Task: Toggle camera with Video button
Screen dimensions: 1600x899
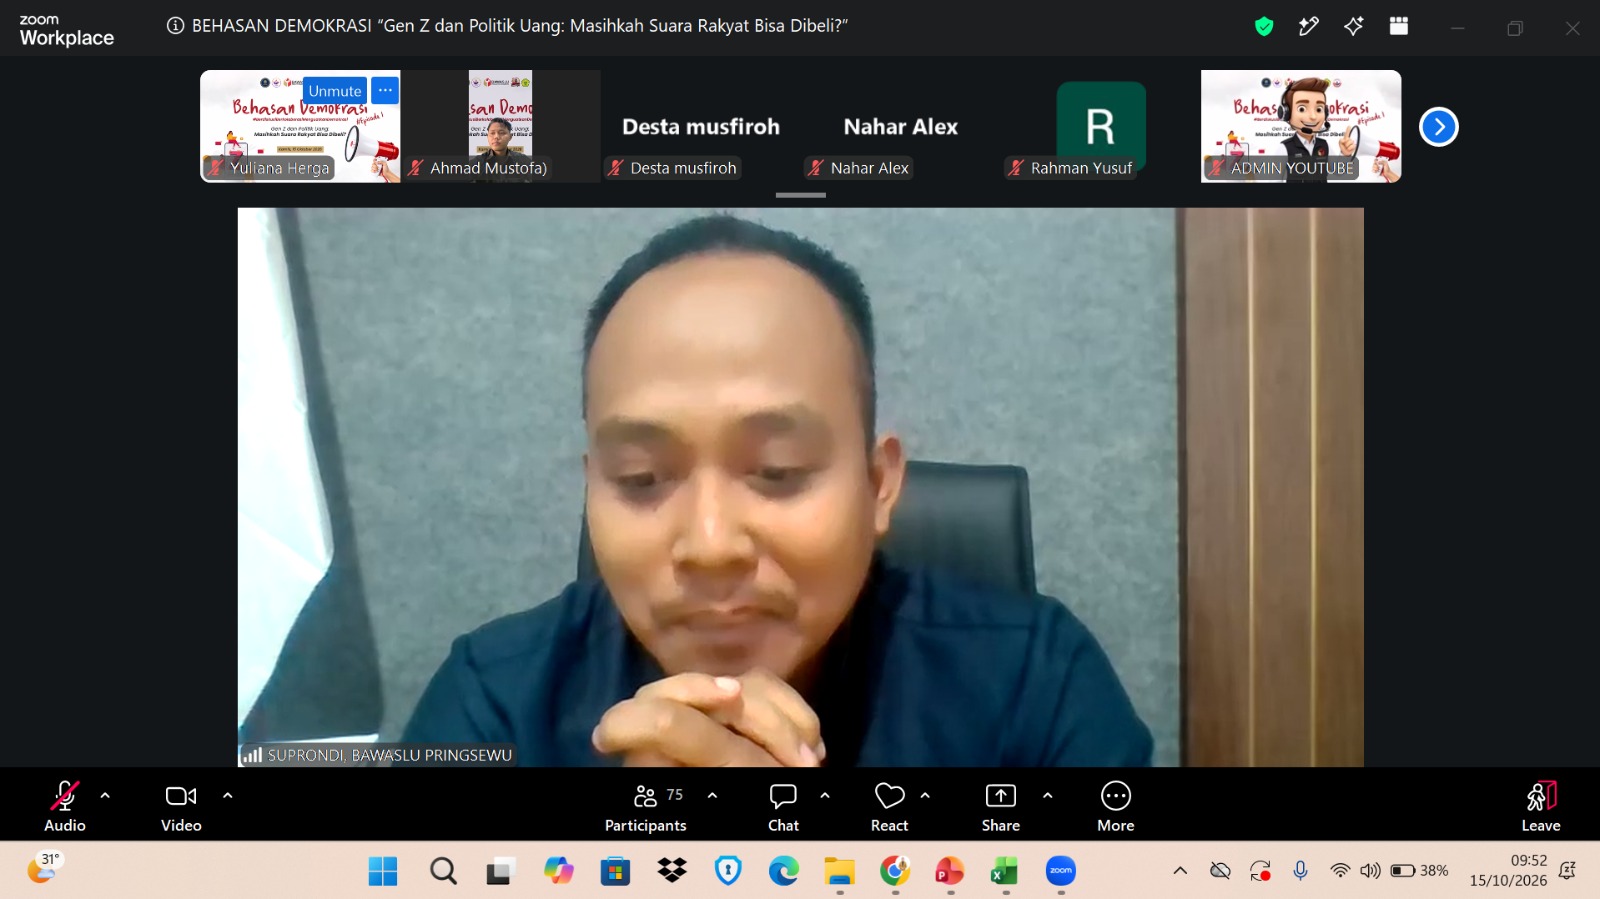Action: pyautogui.click(x=181, y=806)
